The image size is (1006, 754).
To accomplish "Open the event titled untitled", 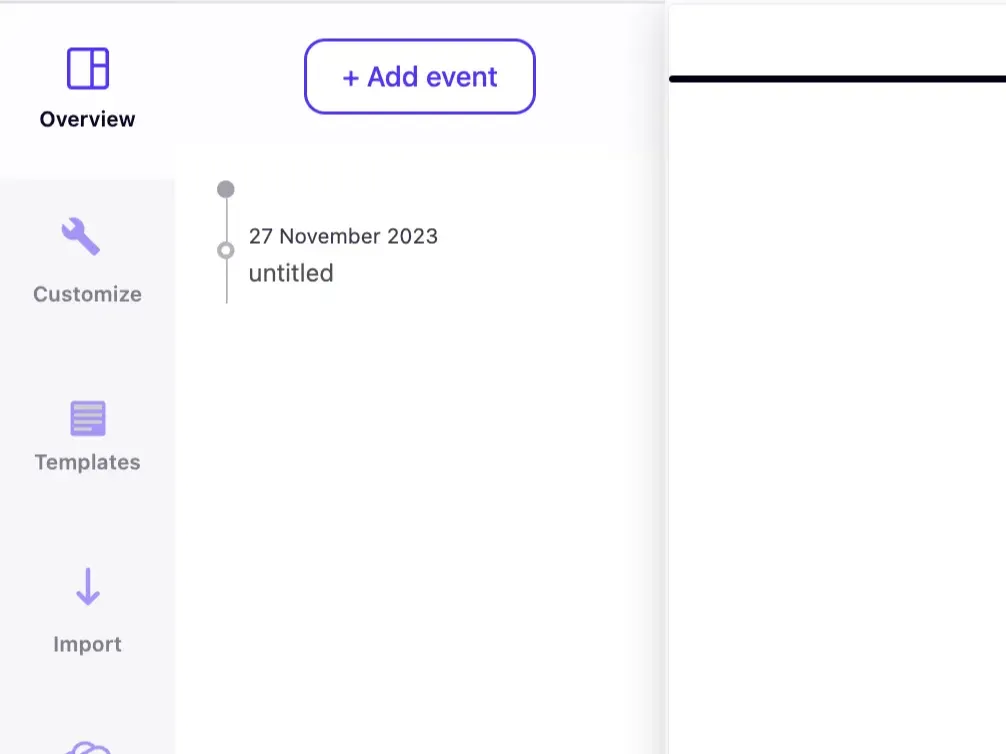I will [291, 273].
